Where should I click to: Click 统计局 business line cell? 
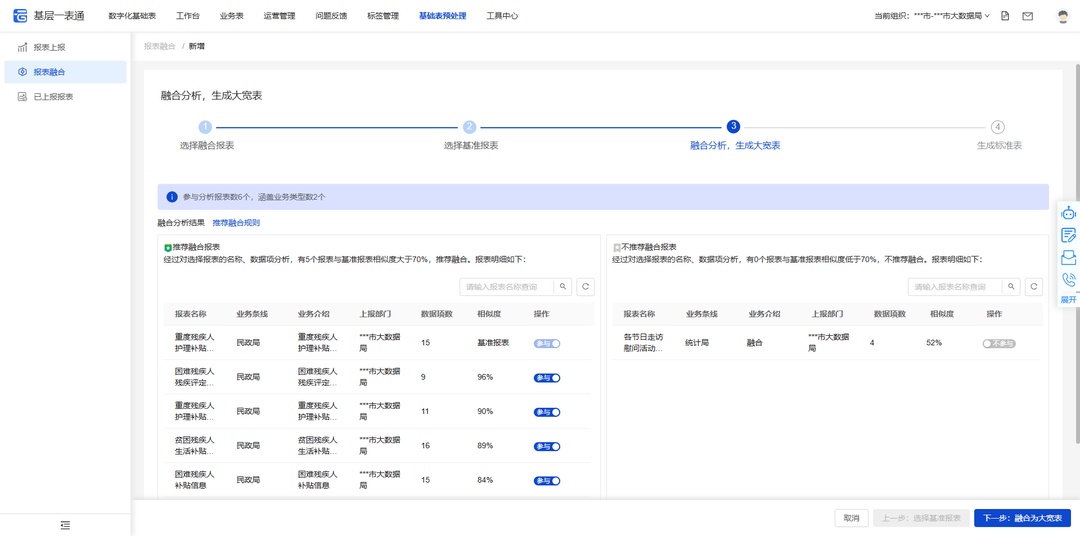[x=697, y=343]
